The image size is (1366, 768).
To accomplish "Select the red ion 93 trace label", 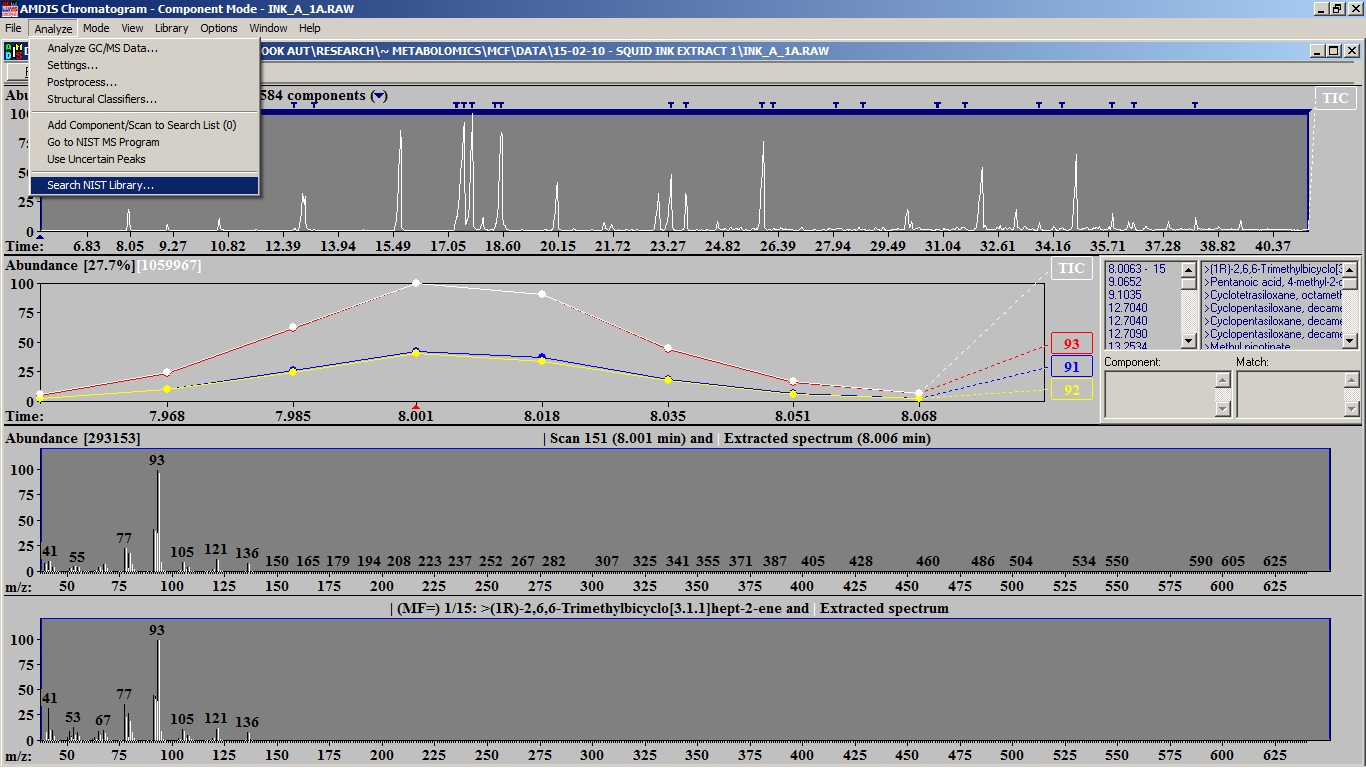I will point(1071,344).
